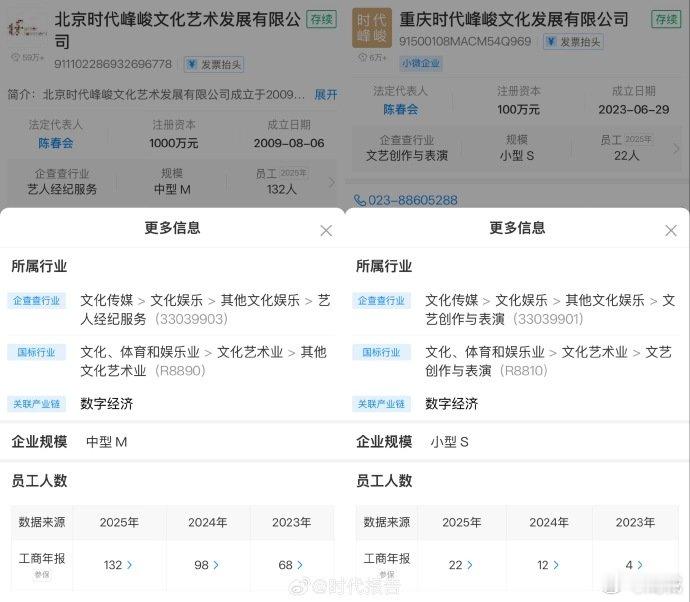Open legal representative 陈春会 on Beijing company
This screenshot has height=602, width=690.
coord(55,143)
